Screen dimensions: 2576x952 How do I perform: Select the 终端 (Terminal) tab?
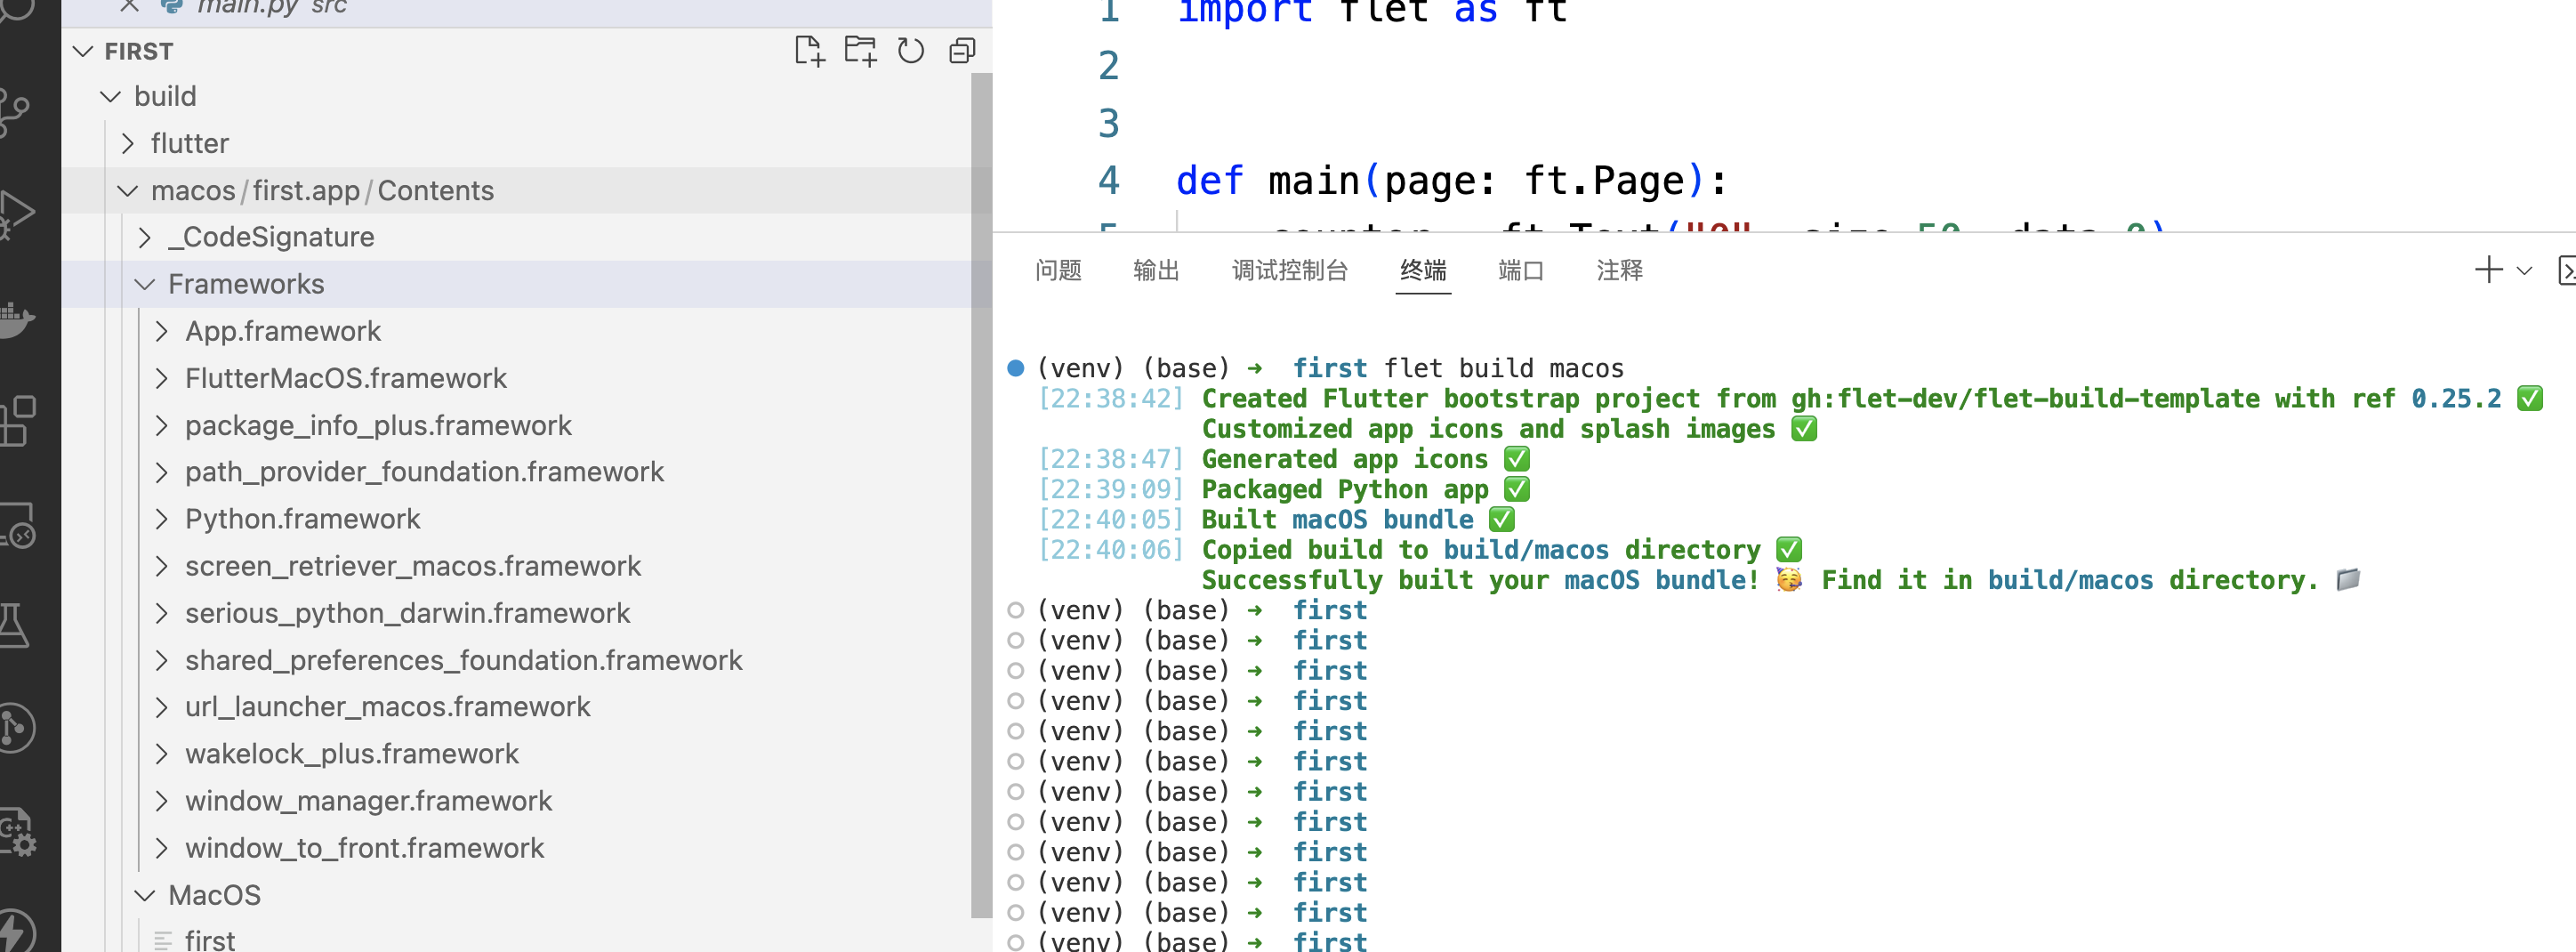coord(1423,270)
